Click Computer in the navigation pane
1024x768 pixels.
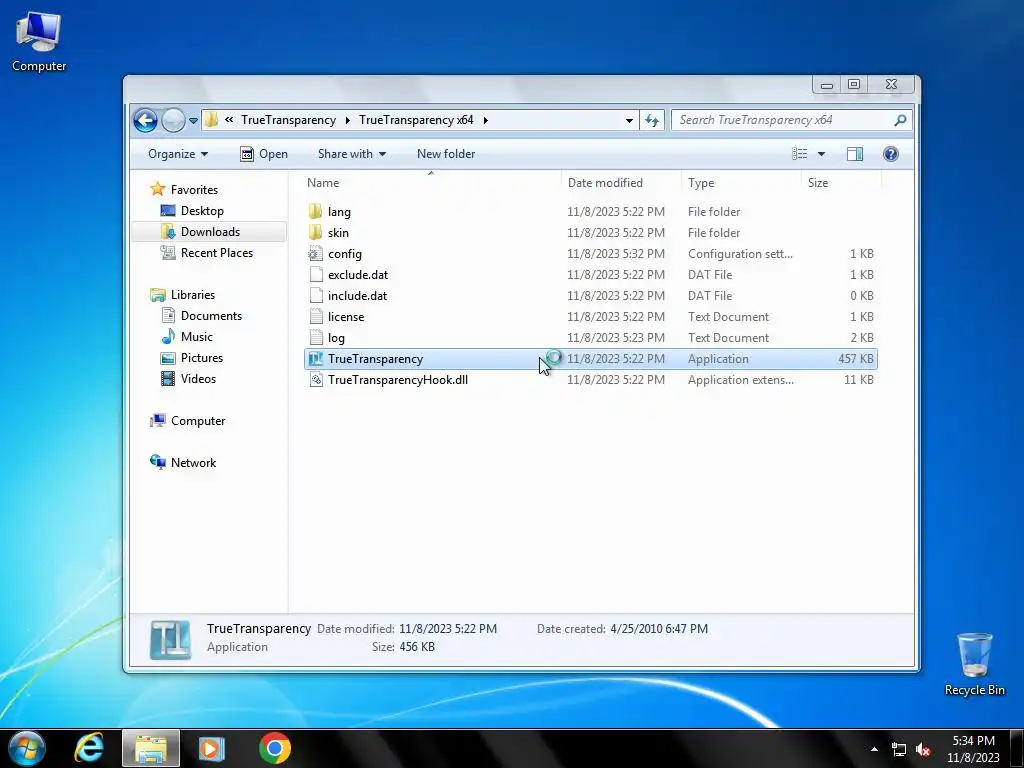coord(198,421)
